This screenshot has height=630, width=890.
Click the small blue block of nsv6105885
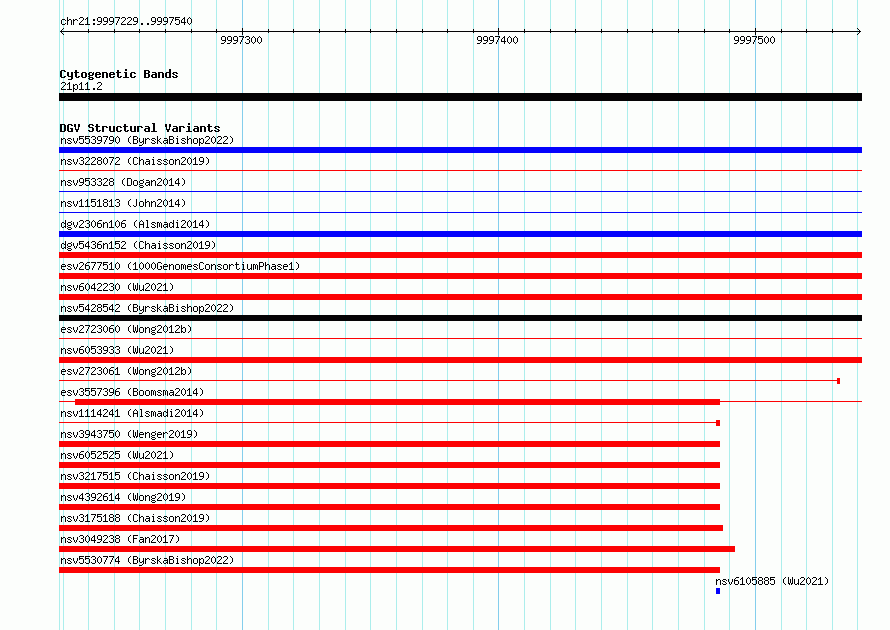(718, 591)
